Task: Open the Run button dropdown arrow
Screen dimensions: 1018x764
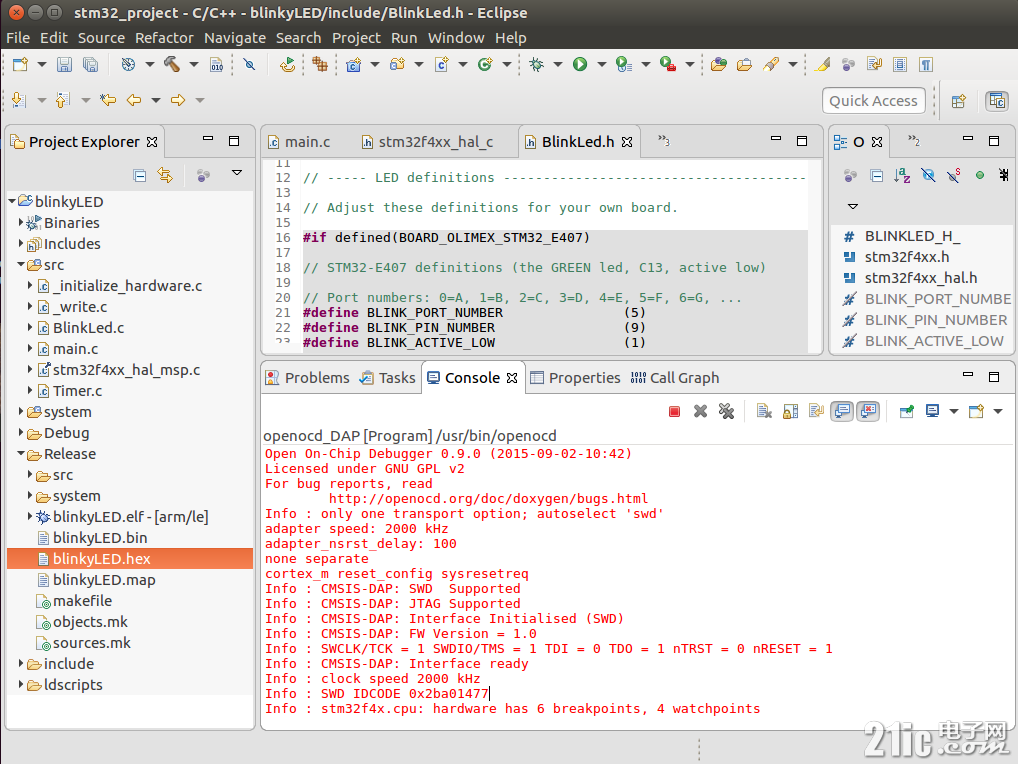Action: tap(602, 64)
